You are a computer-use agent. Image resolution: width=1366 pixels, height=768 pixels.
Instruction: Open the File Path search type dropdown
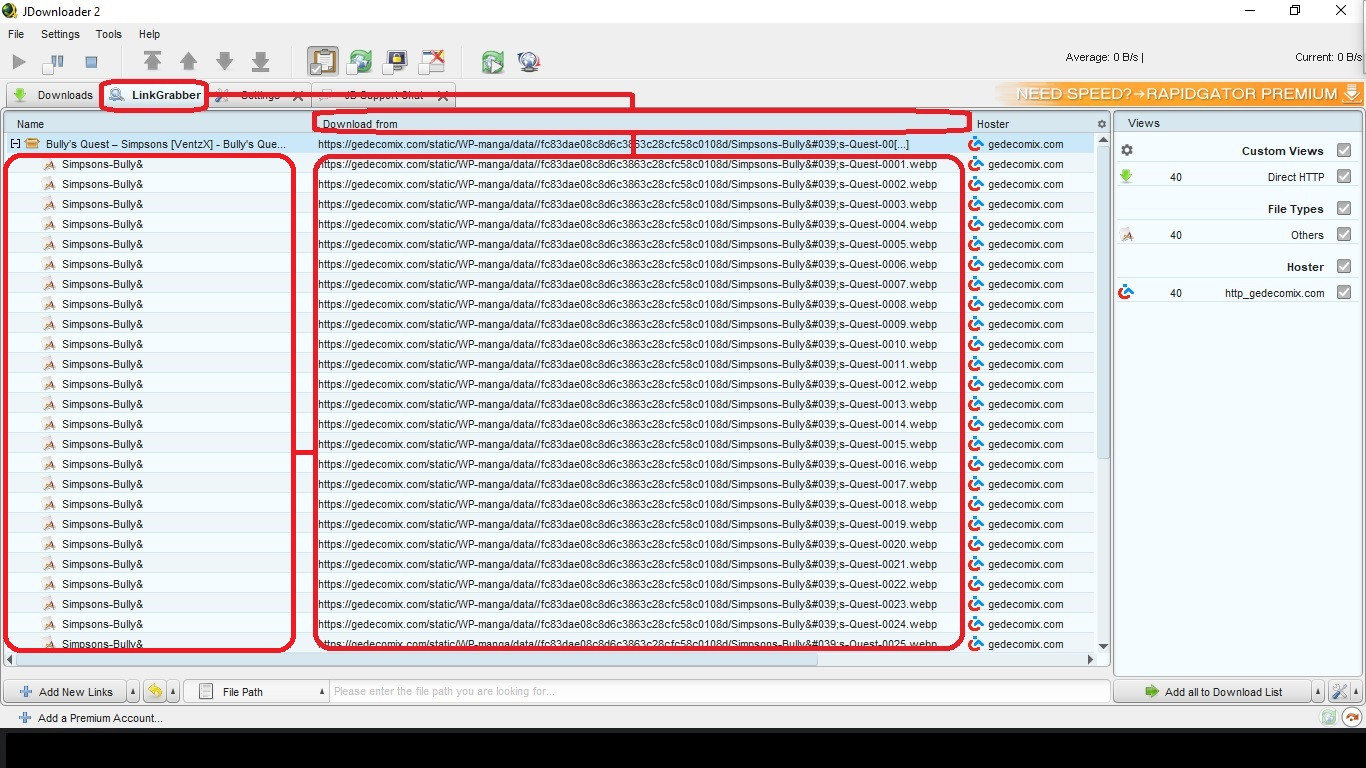258,692
